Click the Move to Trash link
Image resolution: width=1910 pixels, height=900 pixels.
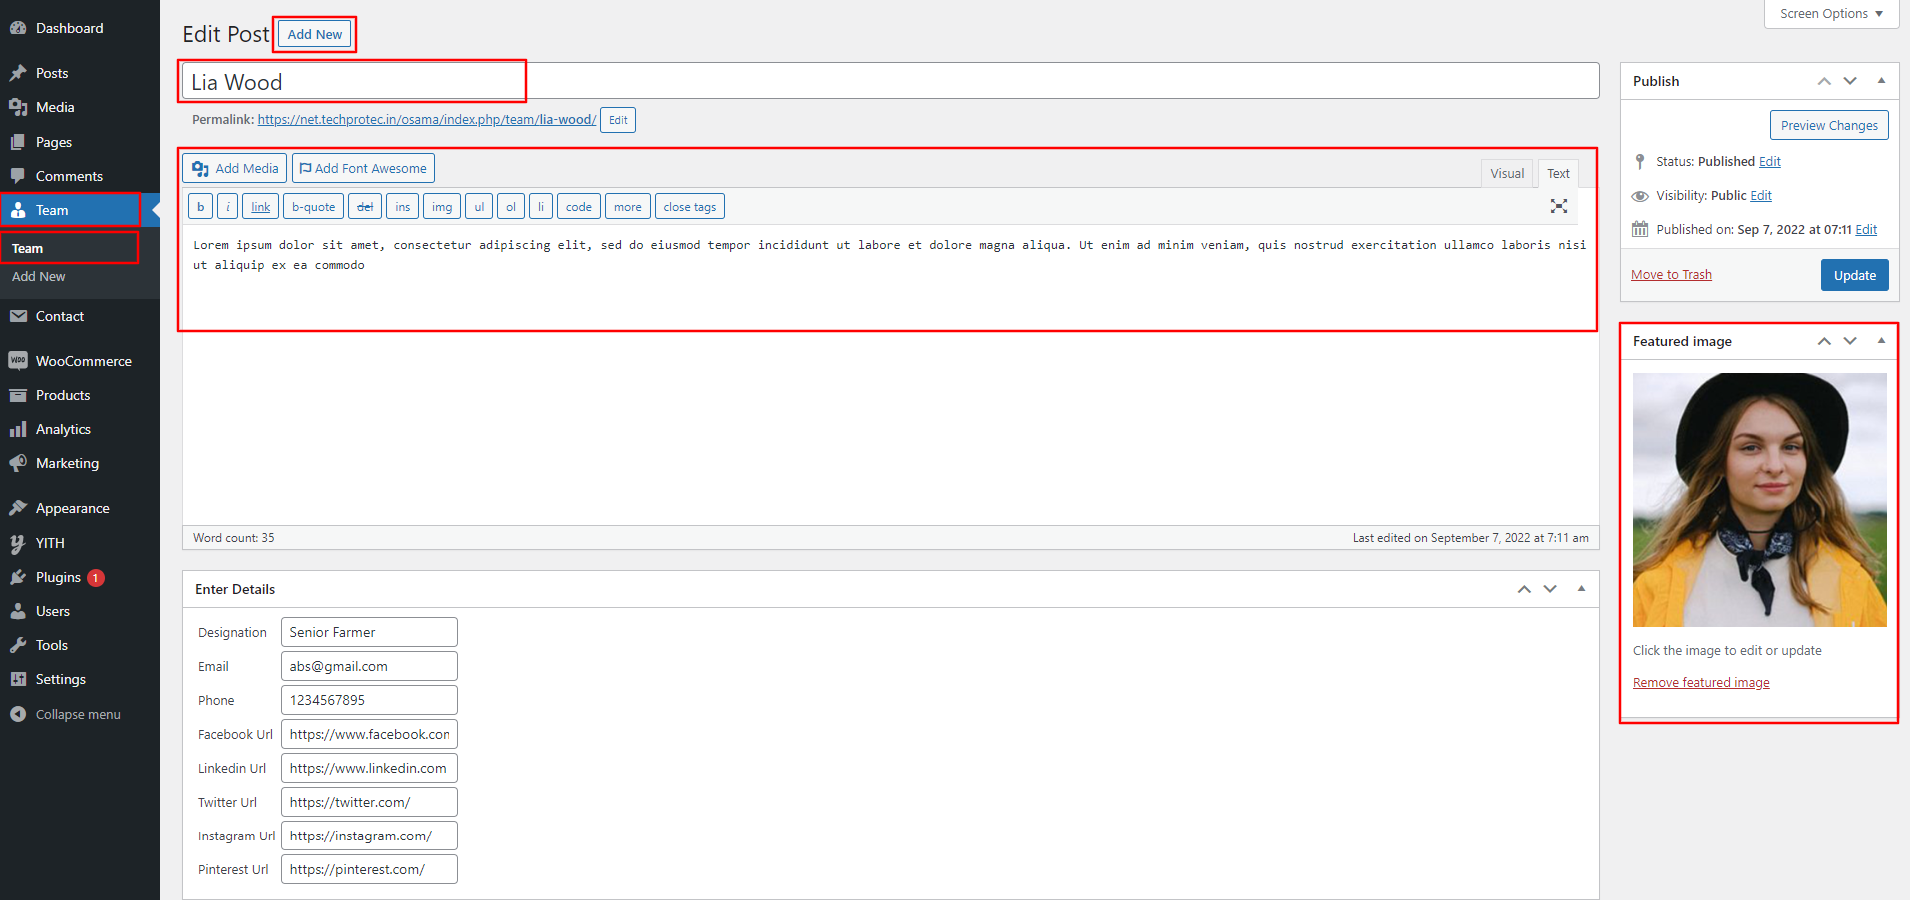(x=1671, y=275)
